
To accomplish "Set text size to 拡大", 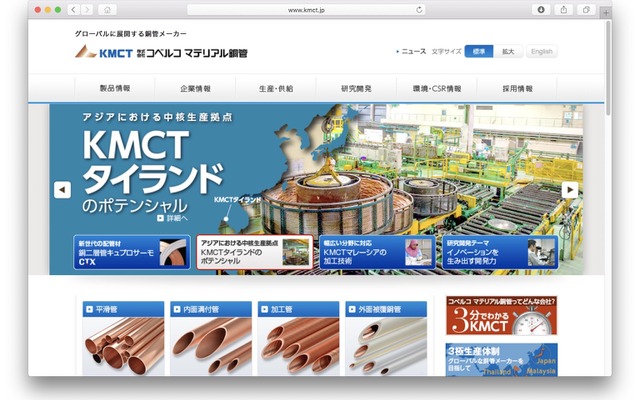I will click(508, 51).
